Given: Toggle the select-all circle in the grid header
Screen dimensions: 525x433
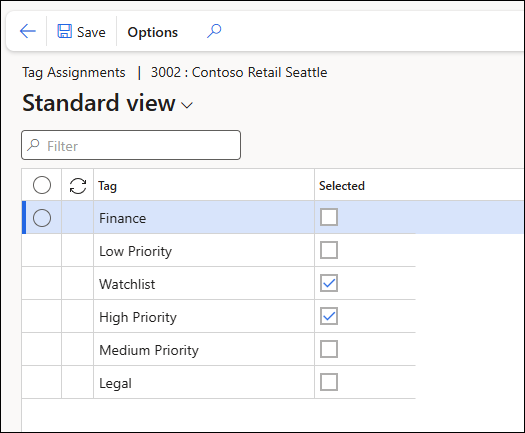Looking at the screenshot, I should click(42, 185).
